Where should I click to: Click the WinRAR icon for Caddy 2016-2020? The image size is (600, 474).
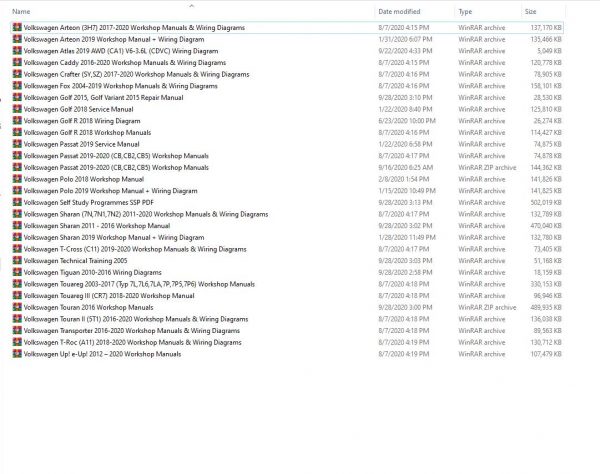(17, 62)
